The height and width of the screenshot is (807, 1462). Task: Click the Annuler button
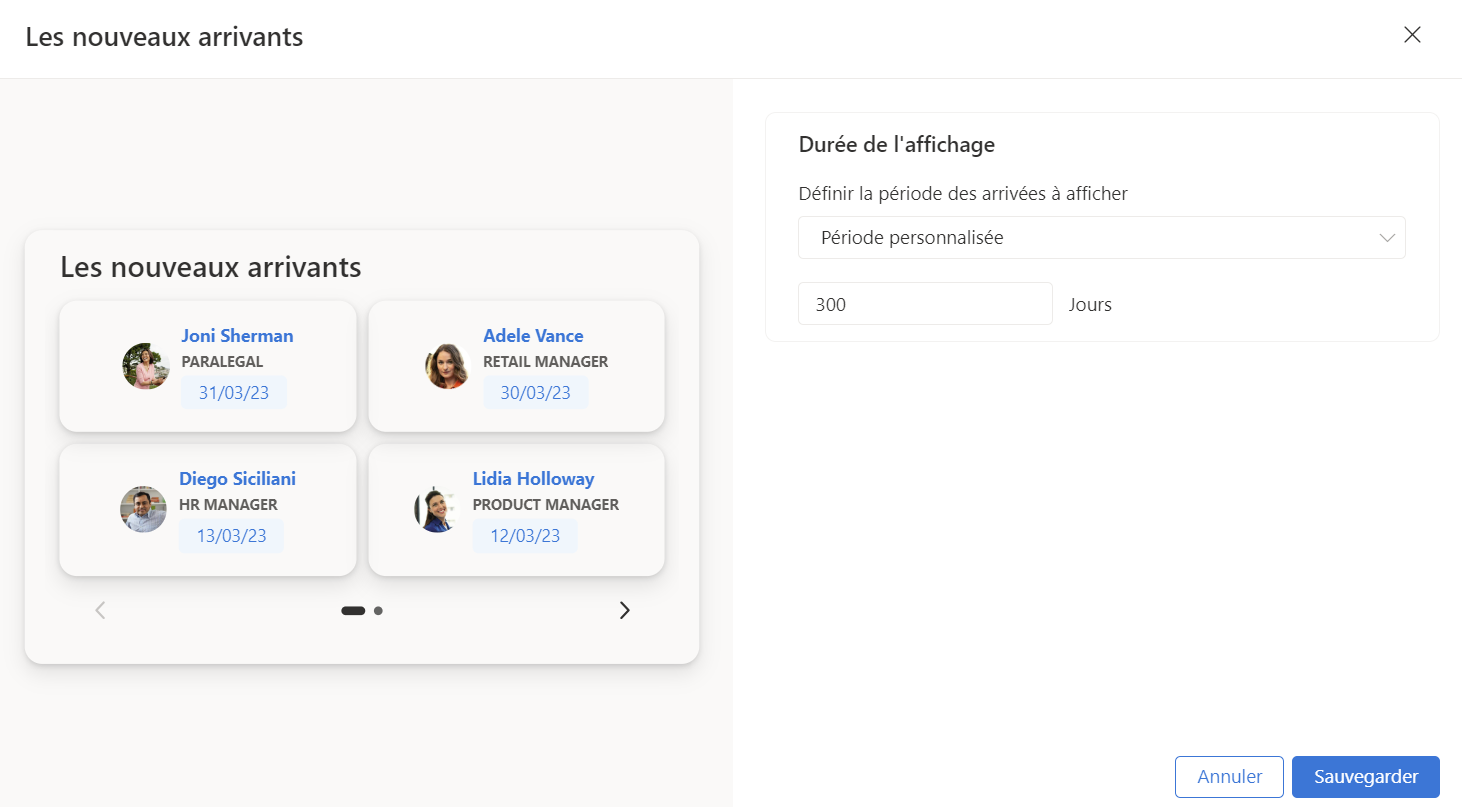click(1229, 777)
